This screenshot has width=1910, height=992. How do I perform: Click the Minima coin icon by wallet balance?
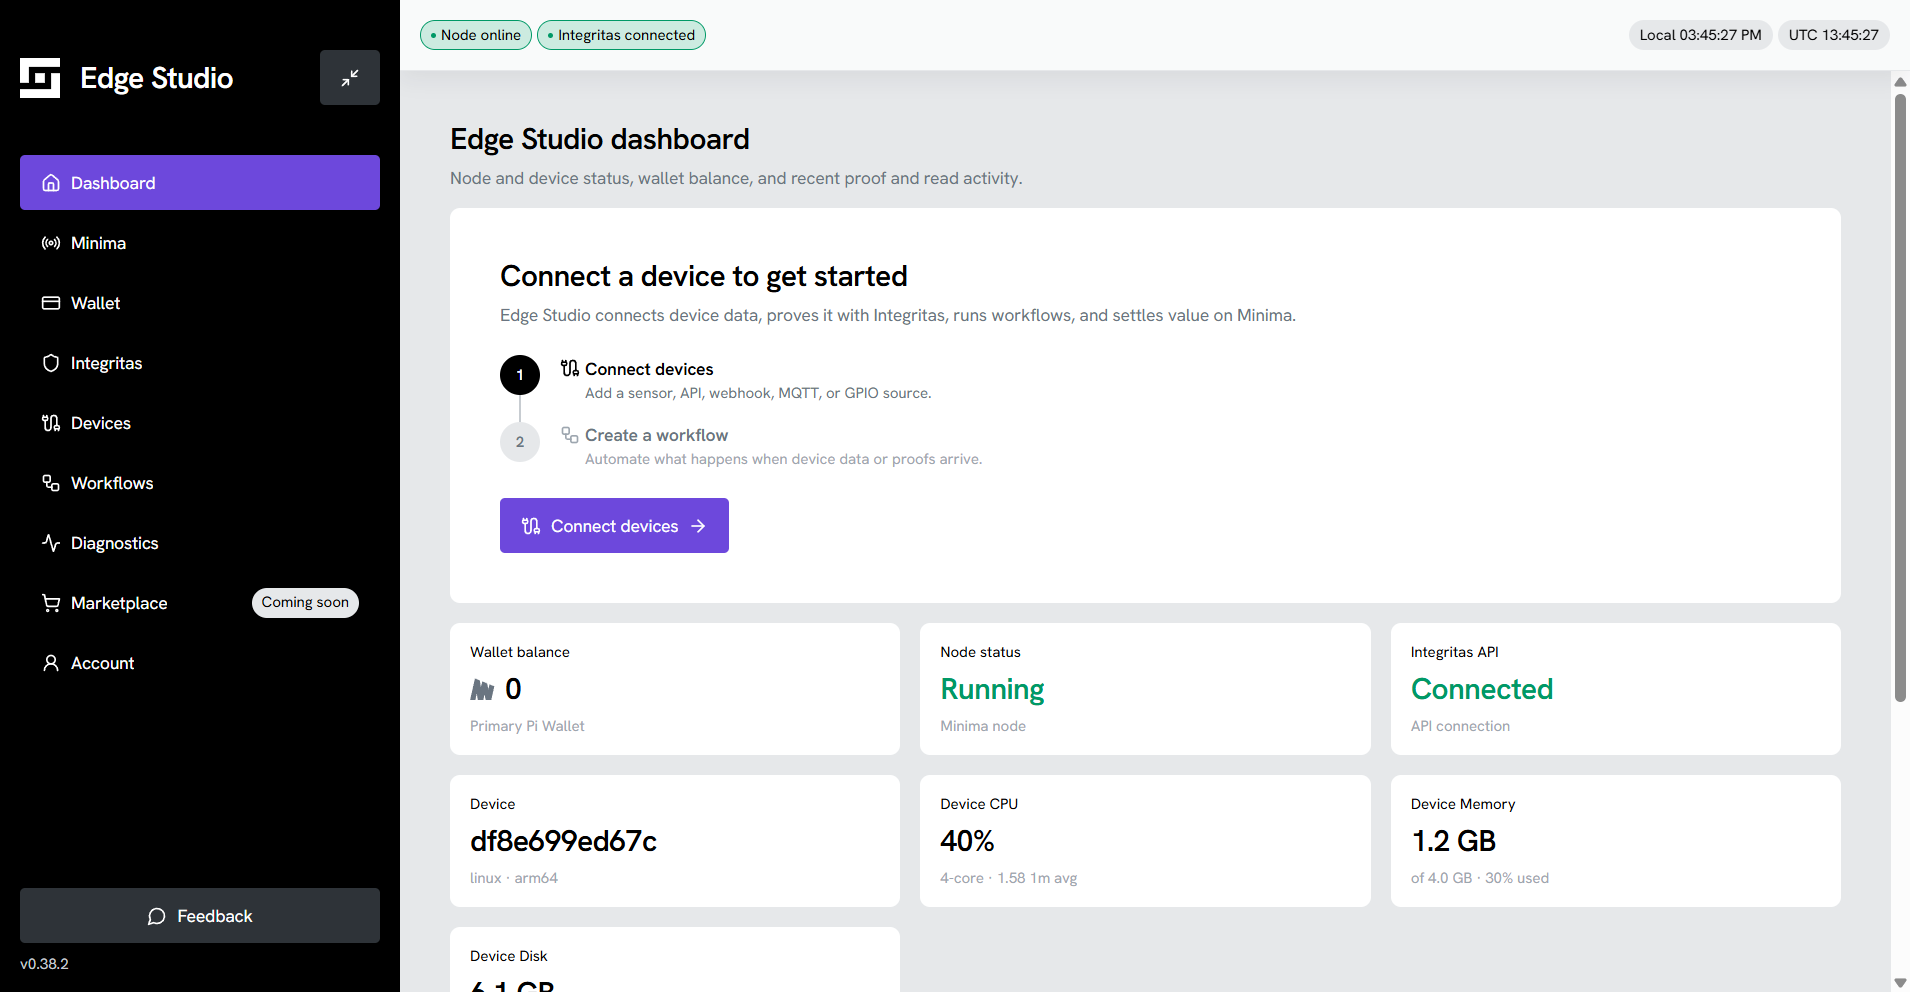(x=483, y=690)
